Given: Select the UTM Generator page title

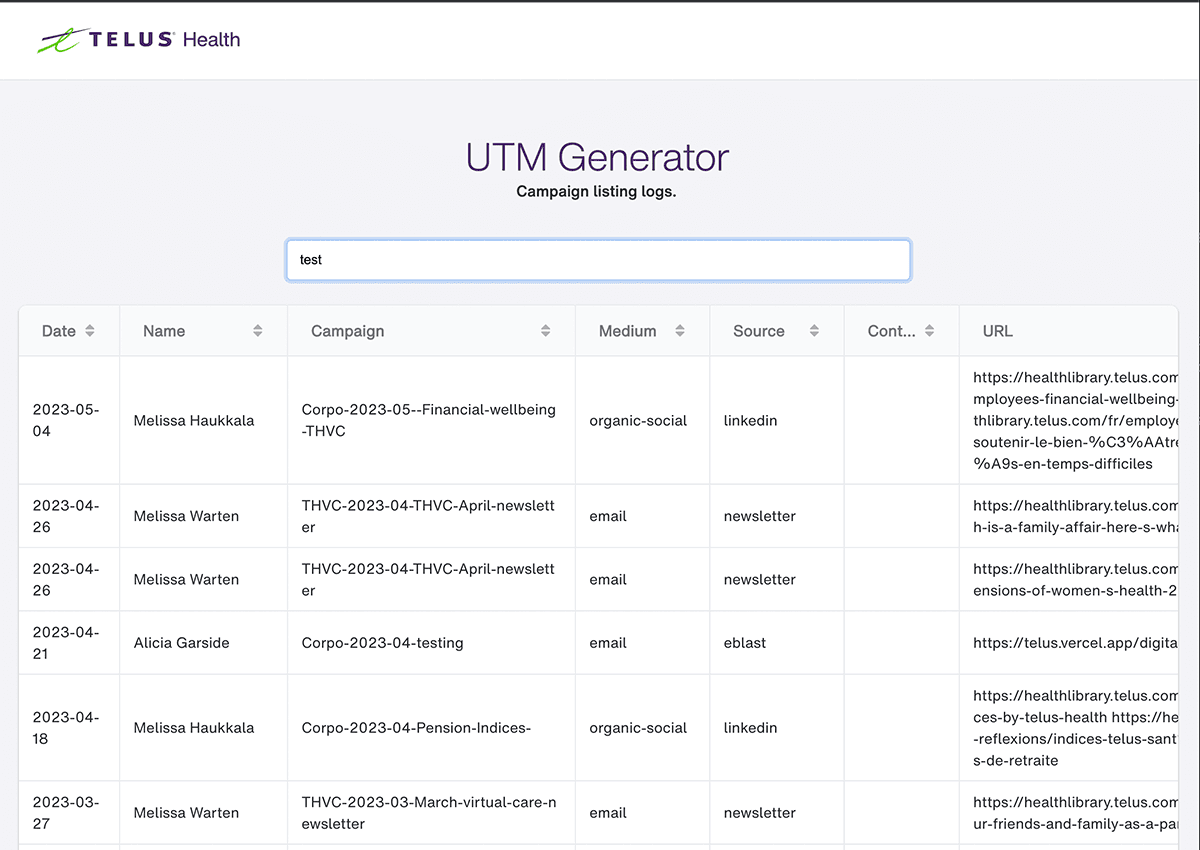Looking at the screenshot, I should click(598, 158).
